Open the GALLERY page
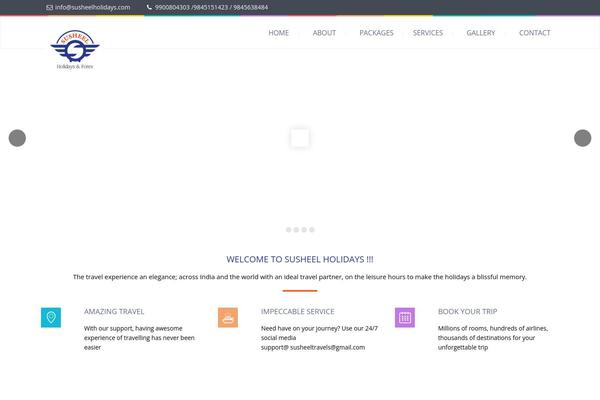Screen dimensions: 600x400 point(481,33)
